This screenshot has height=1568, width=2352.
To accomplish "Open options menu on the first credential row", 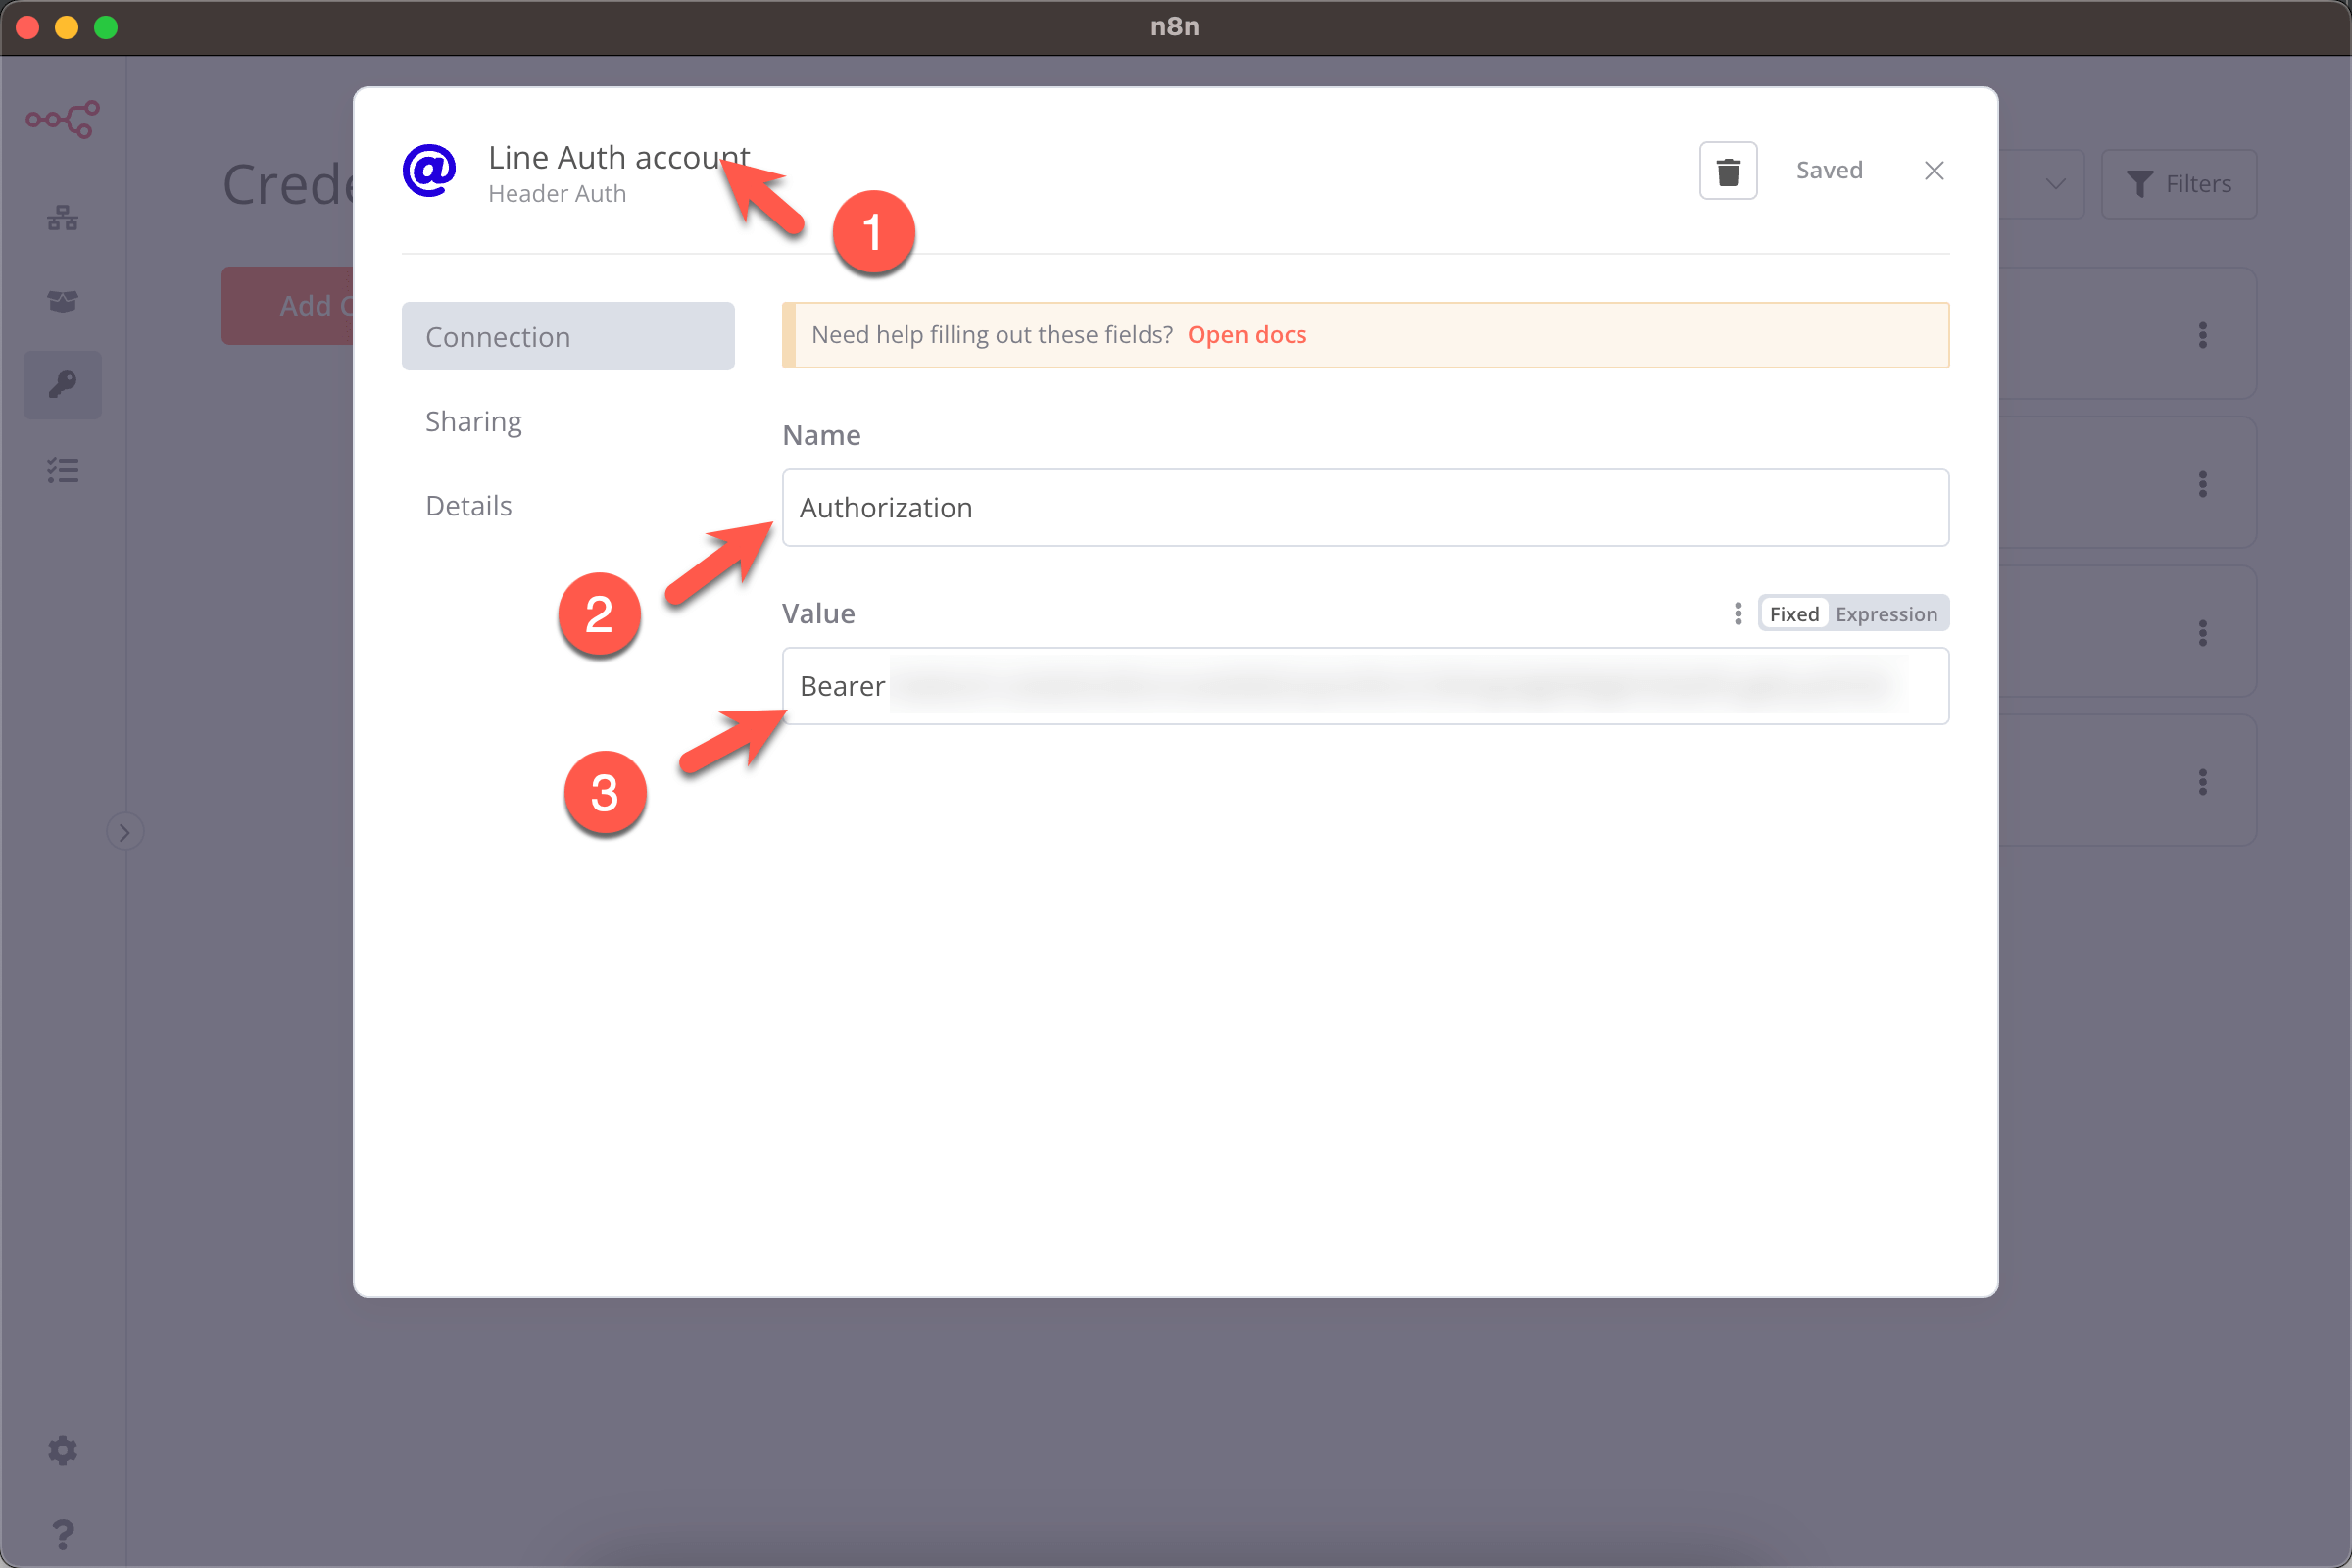I will (x=2203, y=335).
